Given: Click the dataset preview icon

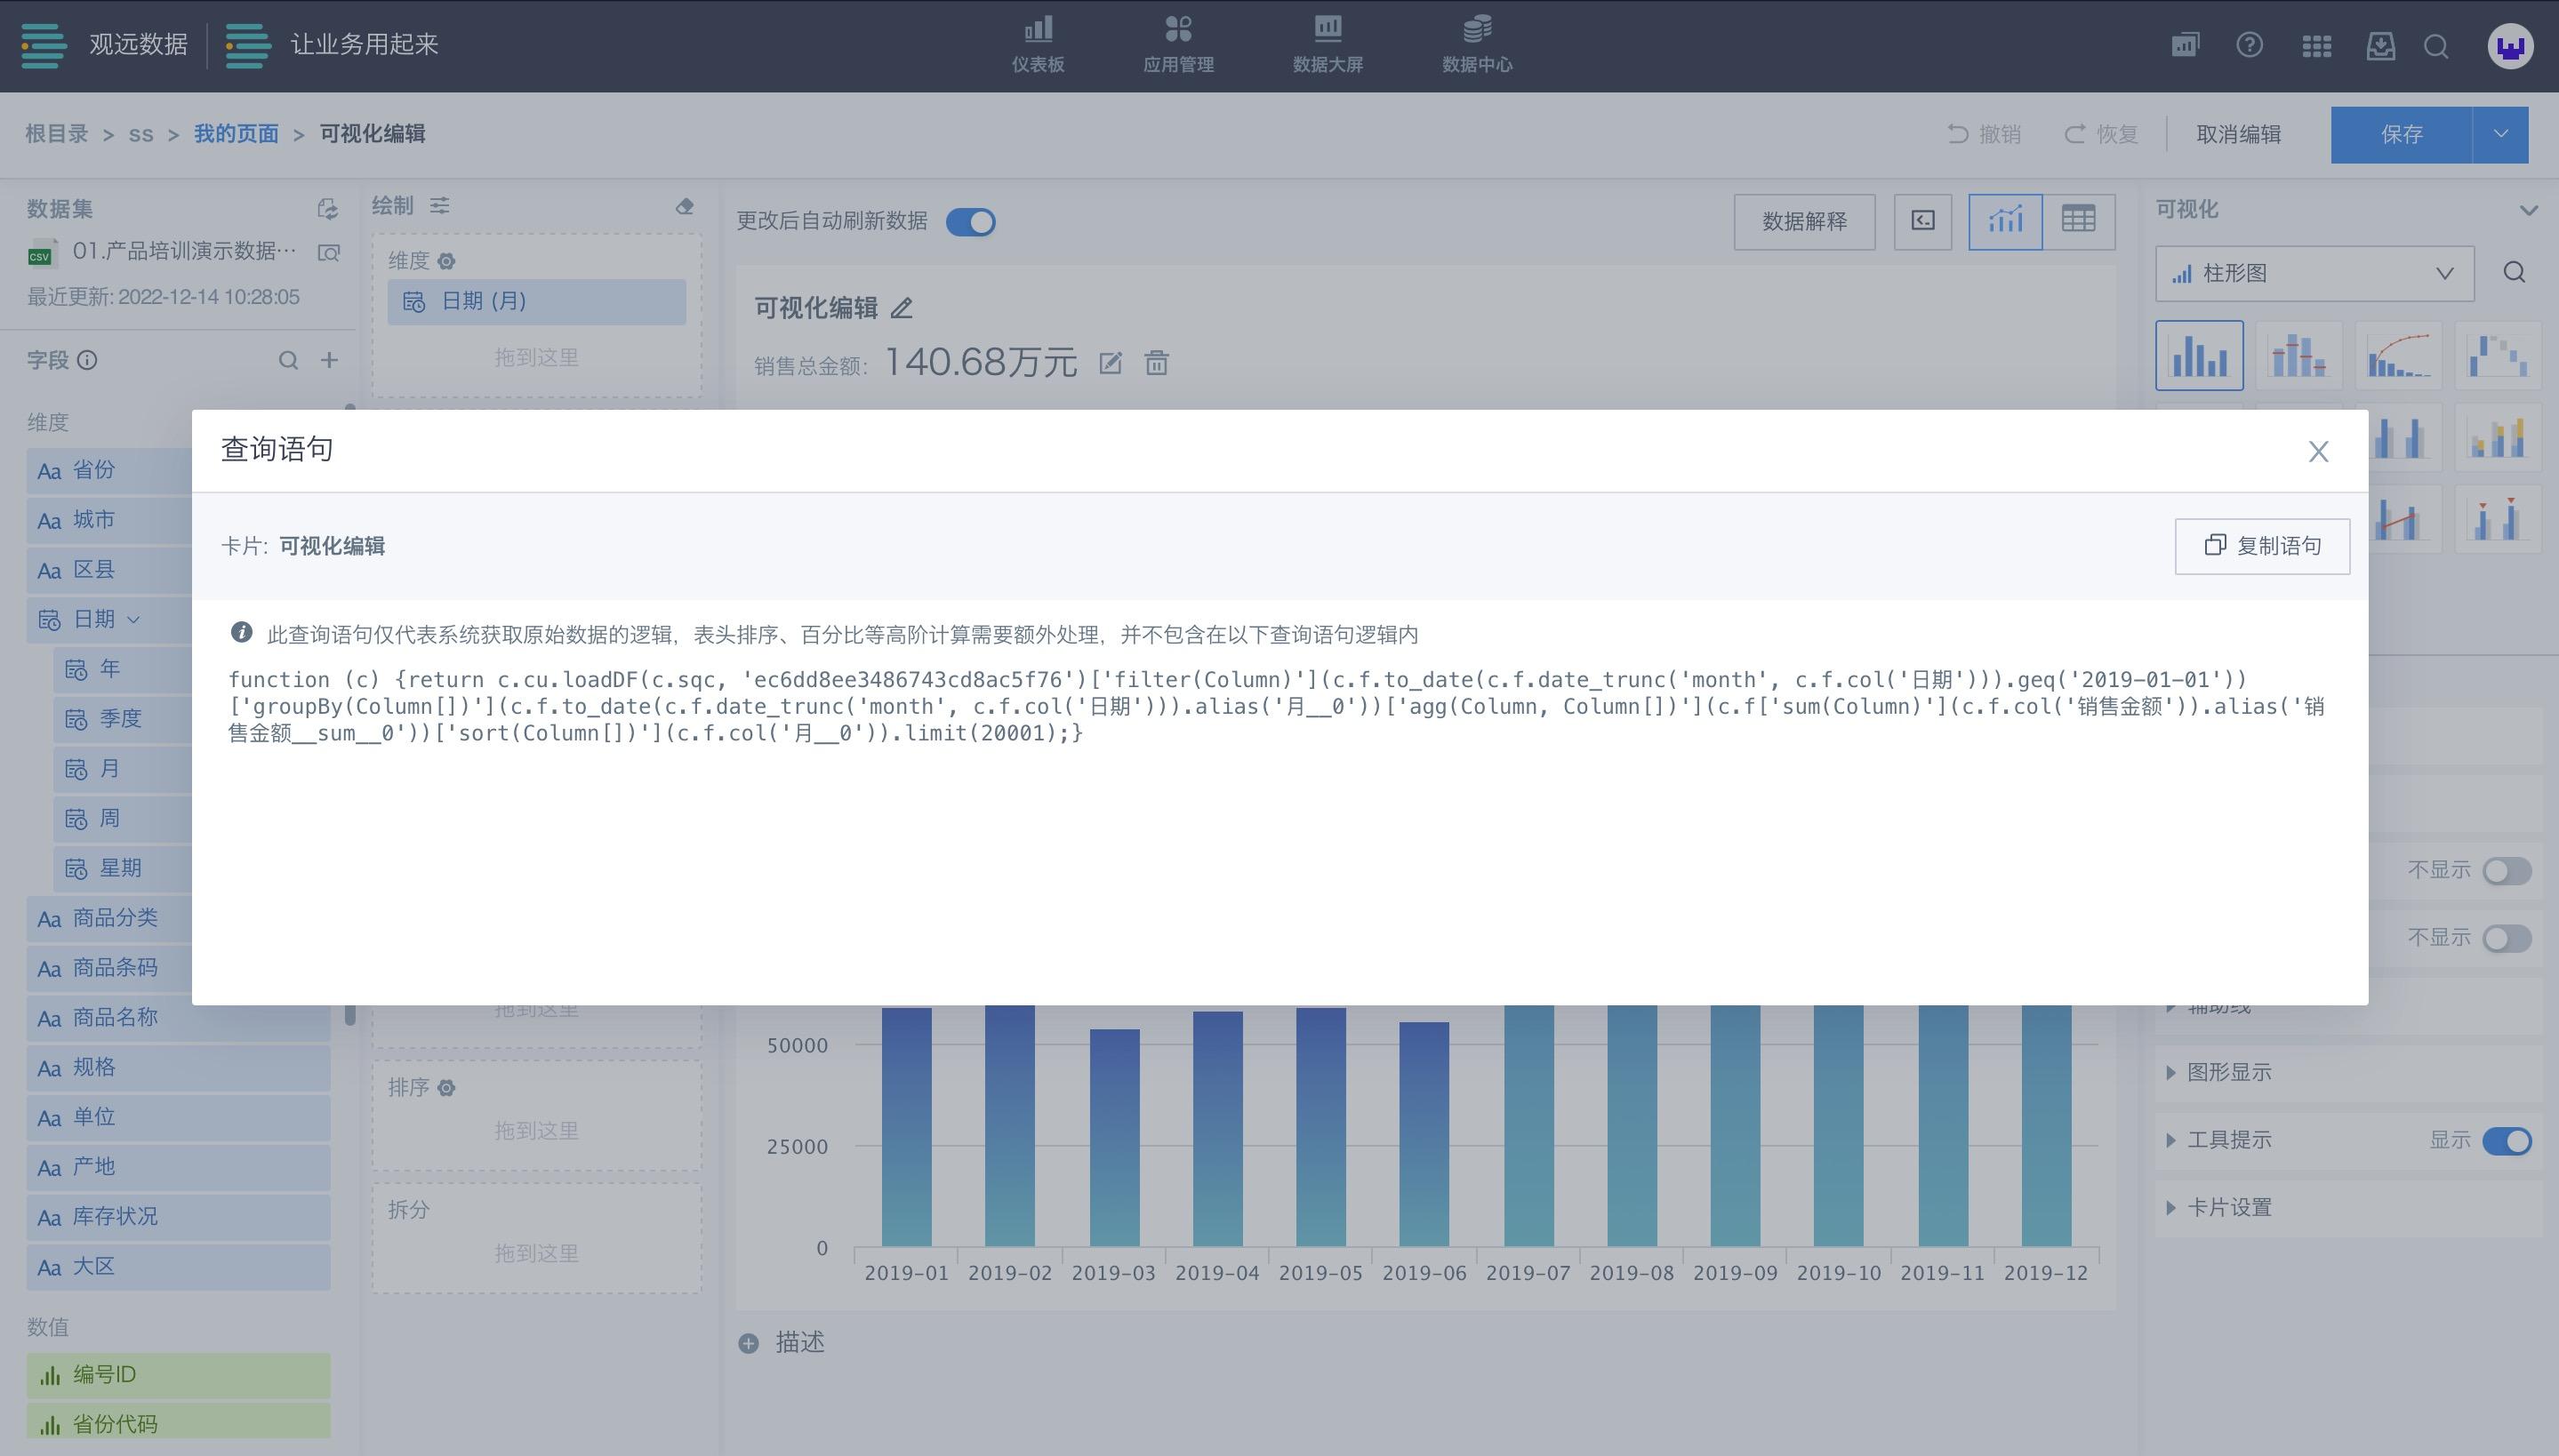Looking at the screenshot, I should point(328,252).
